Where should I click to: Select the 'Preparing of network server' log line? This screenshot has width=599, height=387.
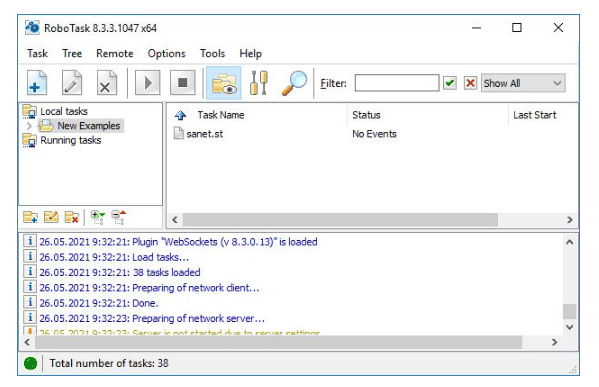pos(152,318)
